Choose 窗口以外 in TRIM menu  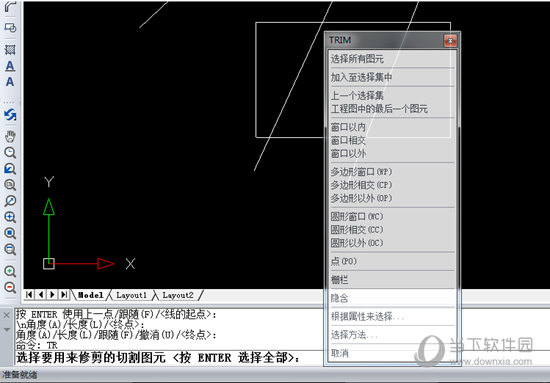392,154
